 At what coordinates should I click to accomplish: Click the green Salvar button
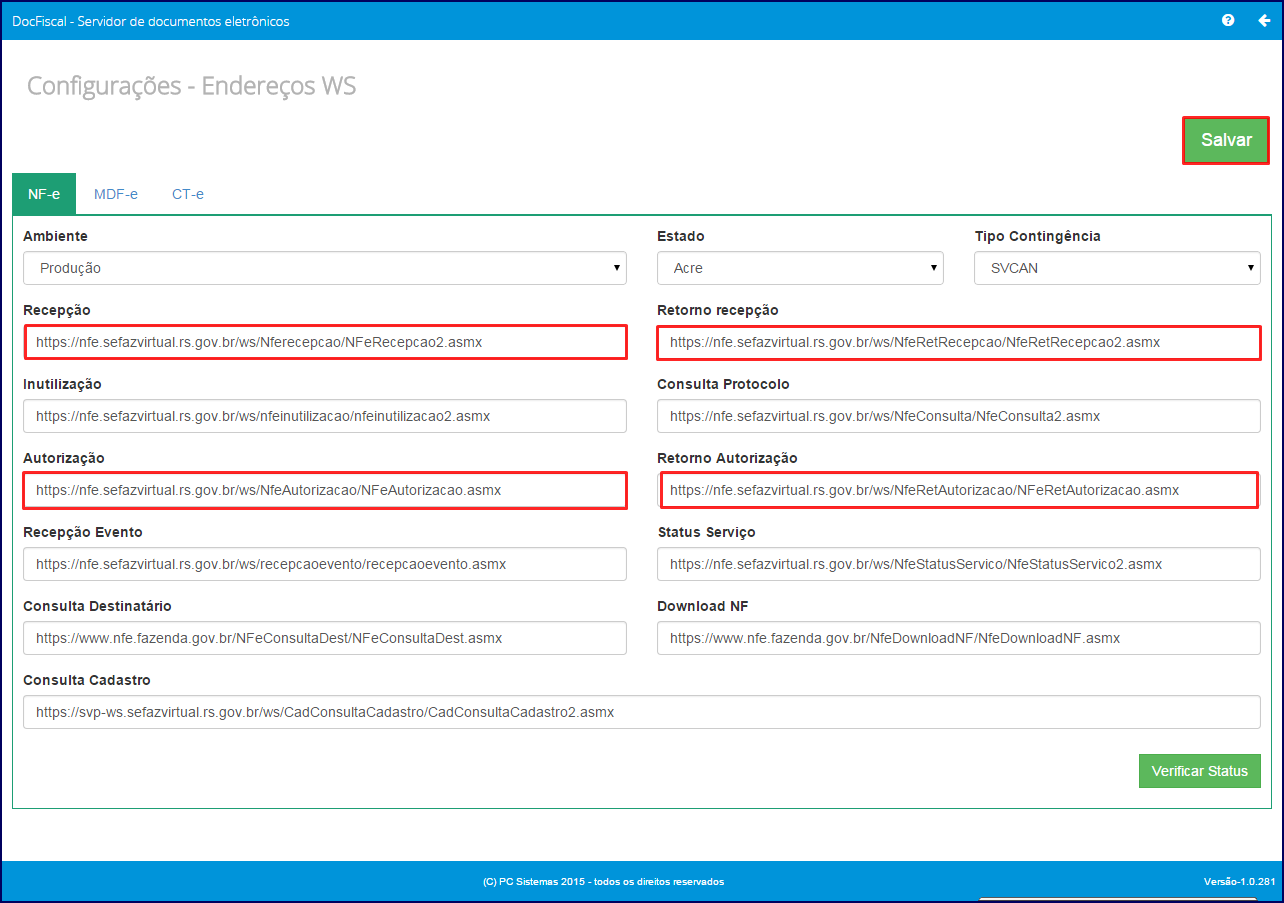point(1226,140)
